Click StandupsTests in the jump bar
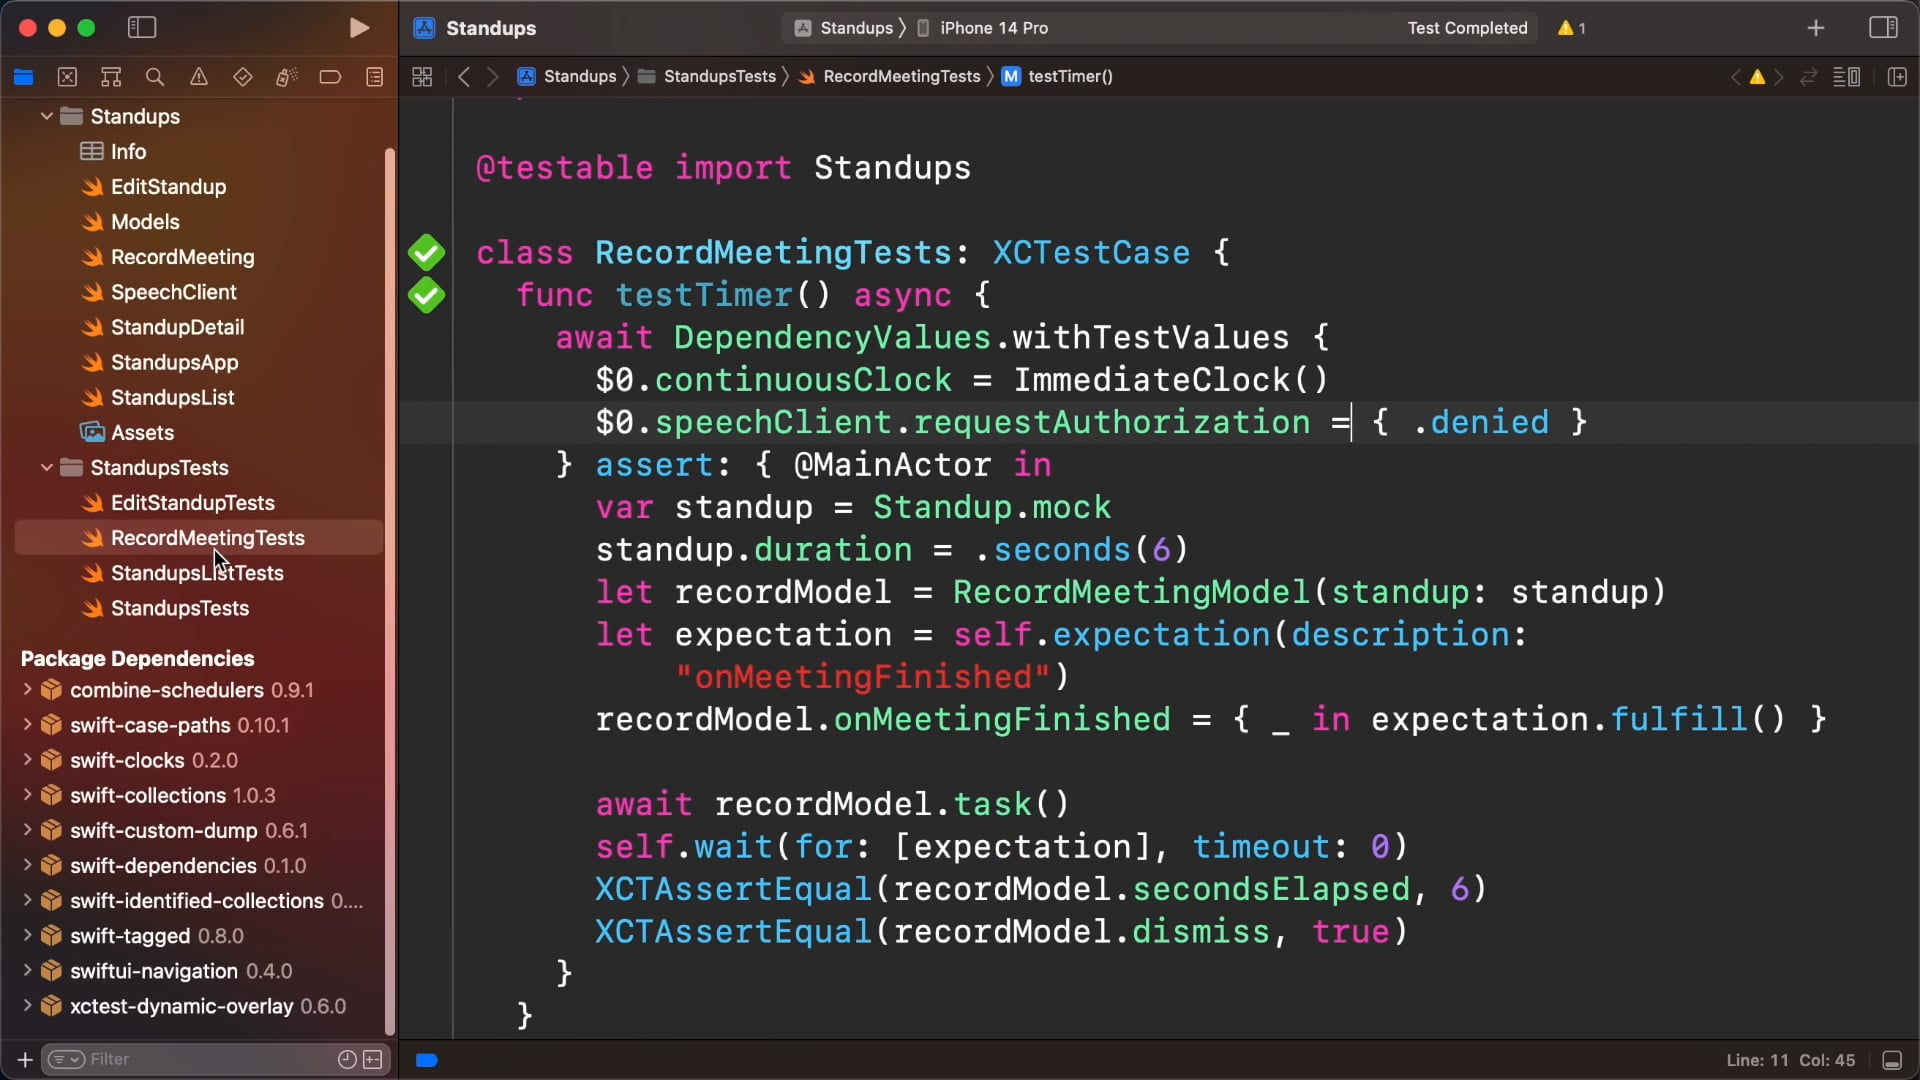This screenshot has width=1920, height=1080. click(708, 76)
